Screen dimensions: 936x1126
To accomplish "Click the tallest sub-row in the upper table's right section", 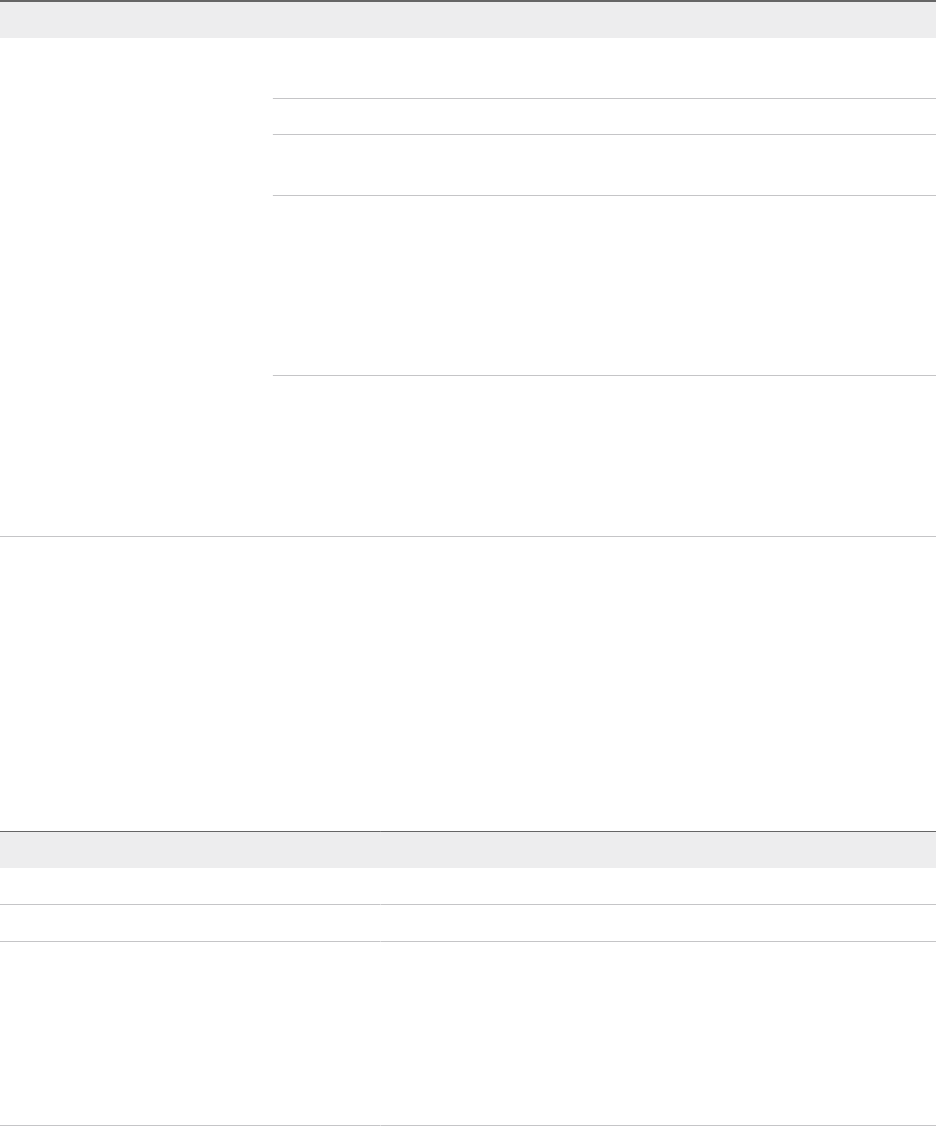I will point(604,285).
